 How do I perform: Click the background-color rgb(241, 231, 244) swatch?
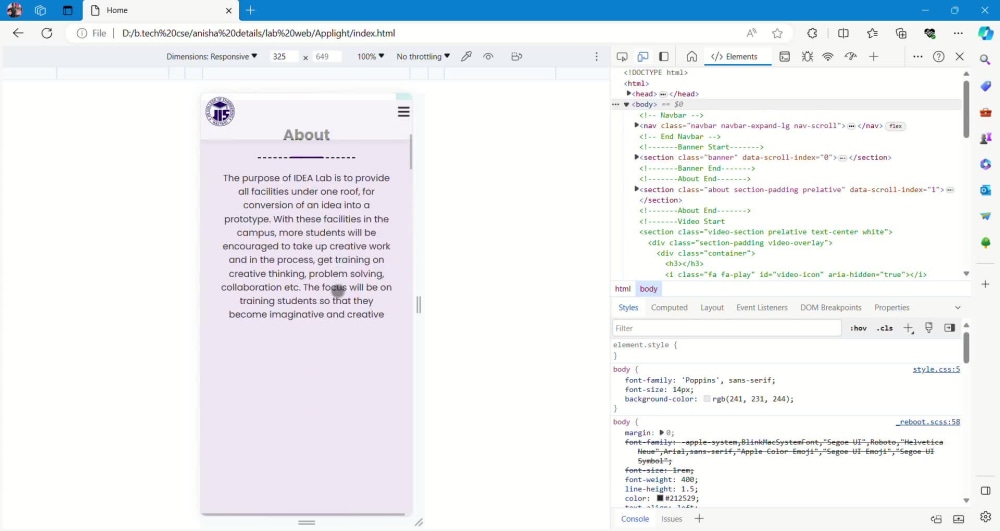pyautogui.click(x=707, y=399)
